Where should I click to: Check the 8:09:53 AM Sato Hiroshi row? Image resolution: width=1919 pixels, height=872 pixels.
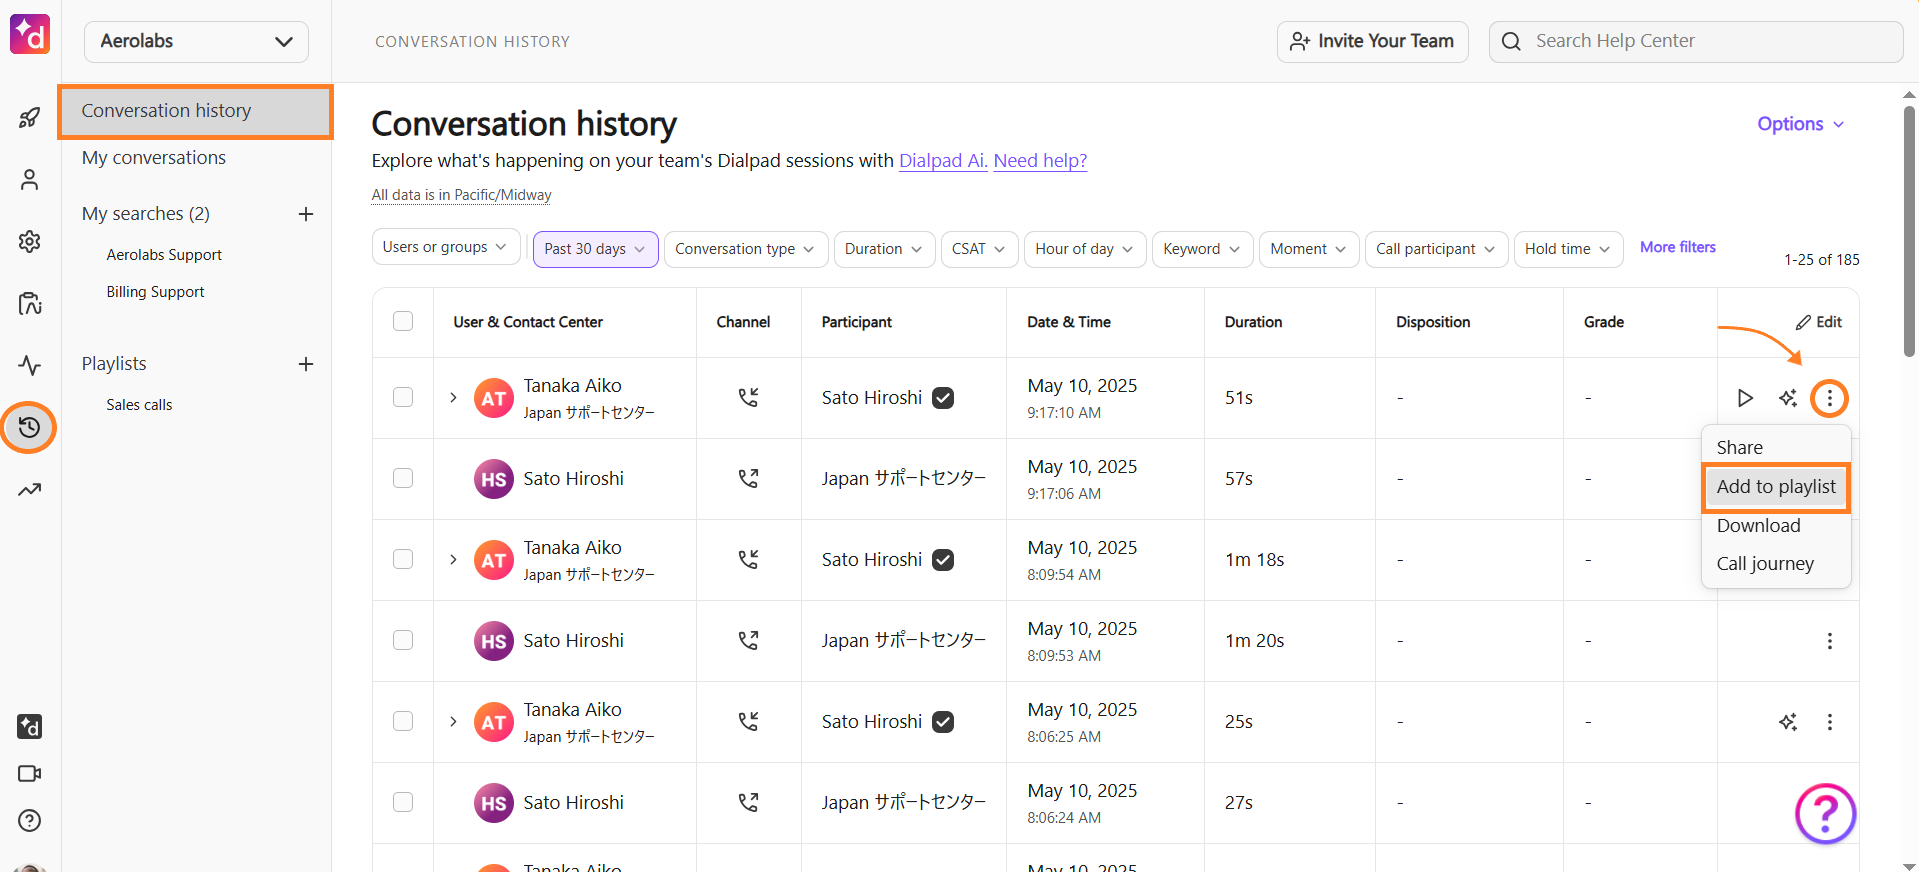click(x=403, y=640)
